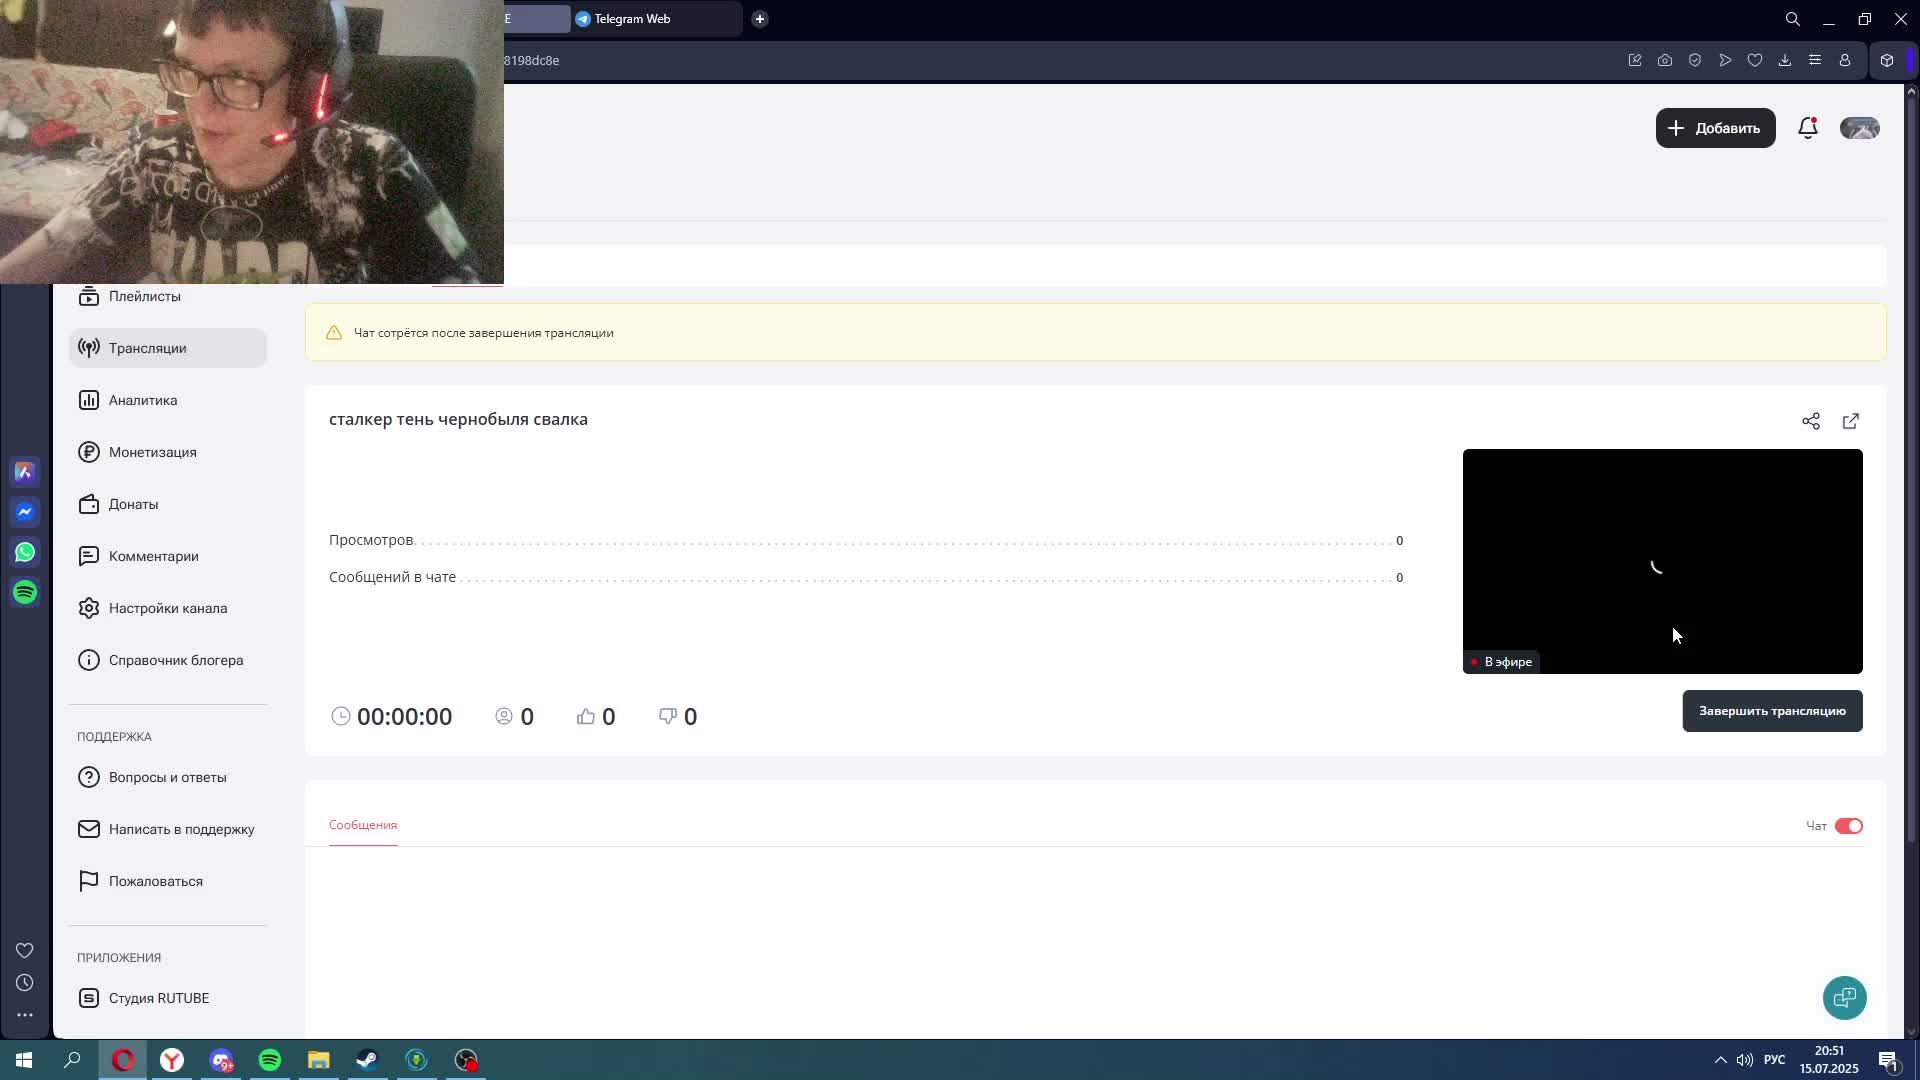Open notifications bell
Viewport: 1920px width, 1080px height.
point(1807,128)
